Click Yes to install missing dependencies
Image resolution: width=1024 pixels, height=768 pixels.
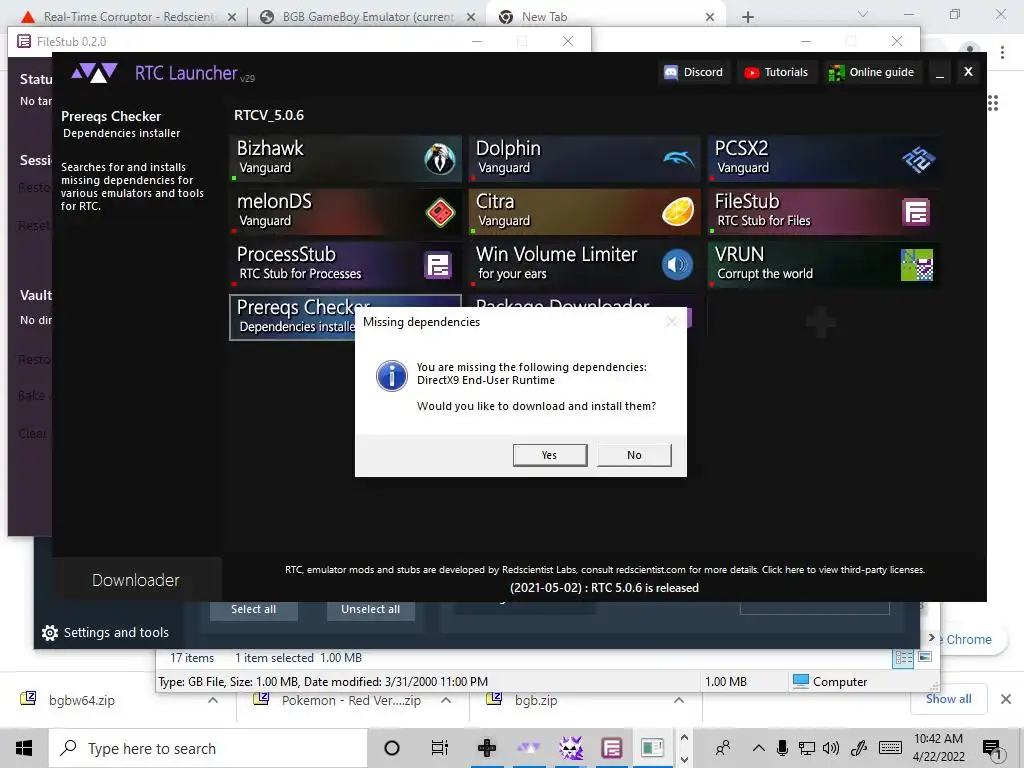[550, 455]
